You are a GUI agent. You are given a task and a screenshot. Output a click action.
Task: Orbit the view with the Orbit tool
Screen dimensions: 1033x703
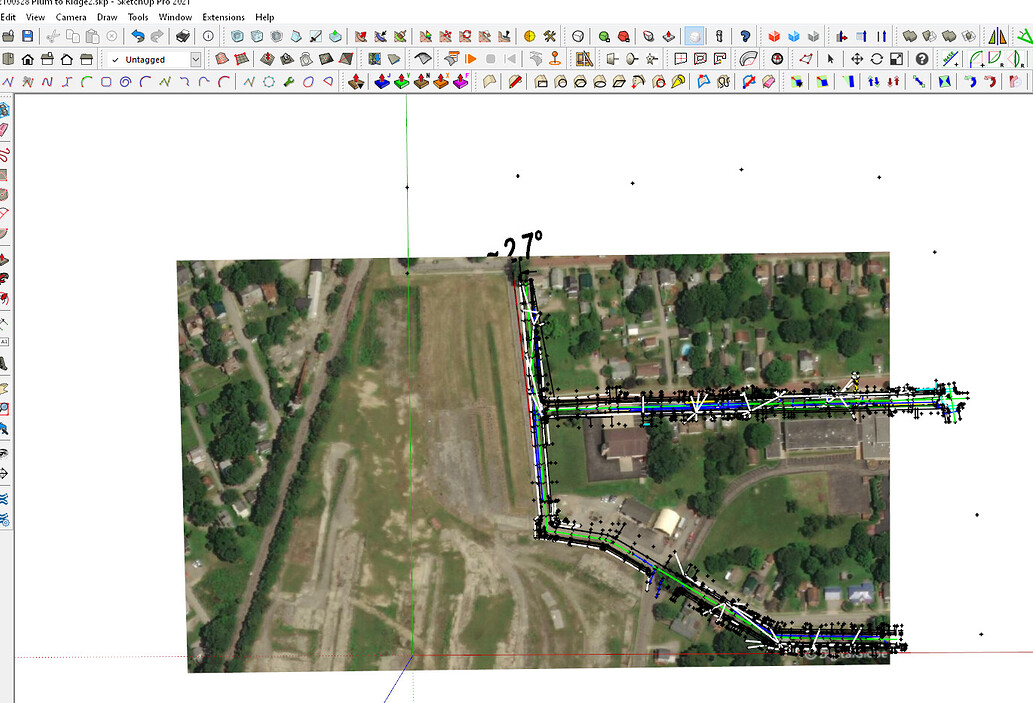877,60
